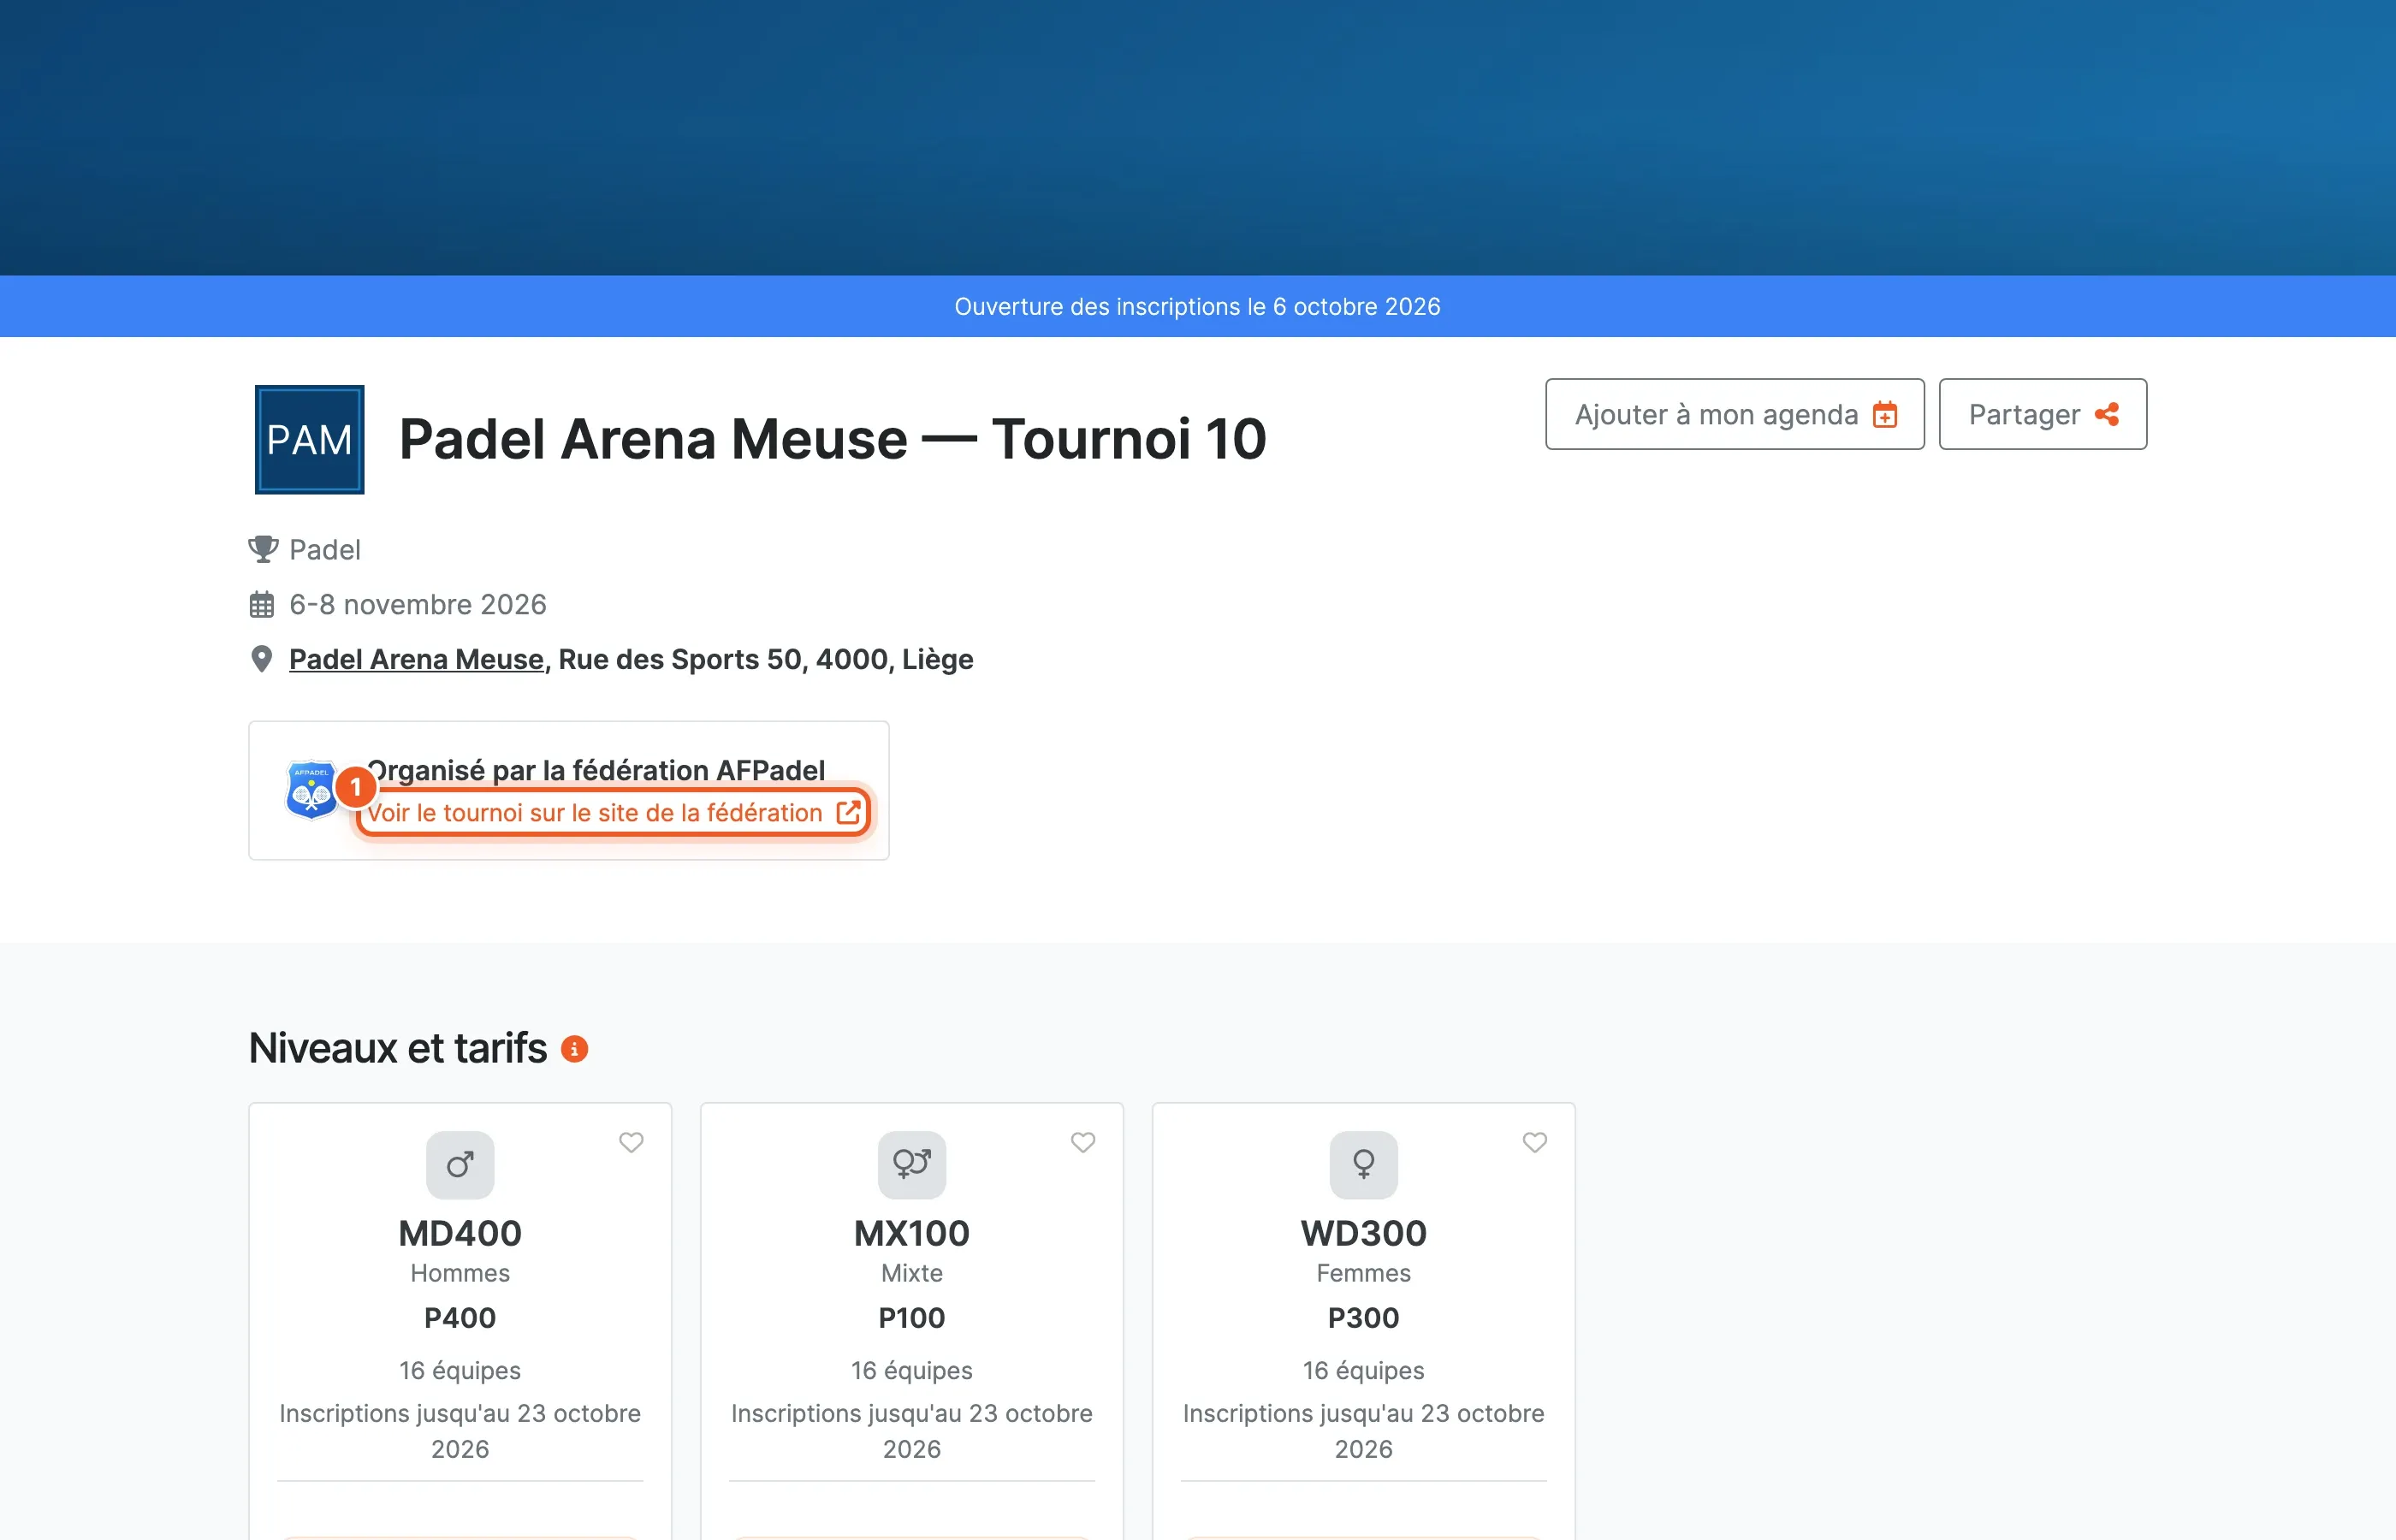
Task: Click the location pin icon by the address
Action: [261, 659]
